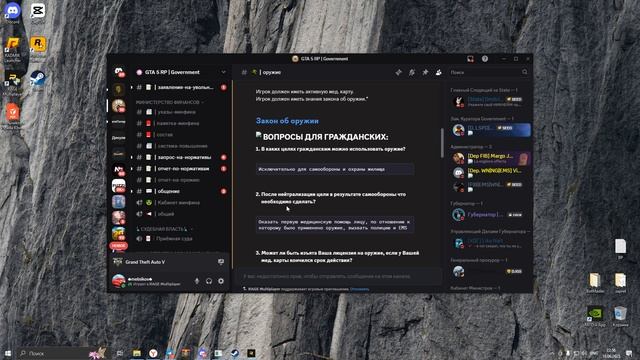Screen dimensions: 640x360
Task: Open Rockstar Games Launcher desktop icon
Action: (x=38, y=45)
